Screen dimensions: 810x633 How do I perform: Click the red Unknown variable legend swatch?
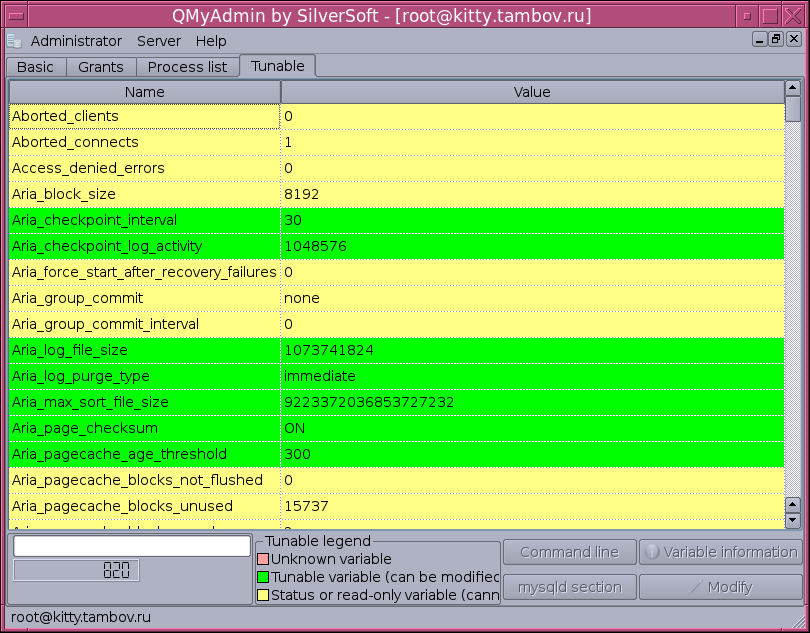[264, 559]
